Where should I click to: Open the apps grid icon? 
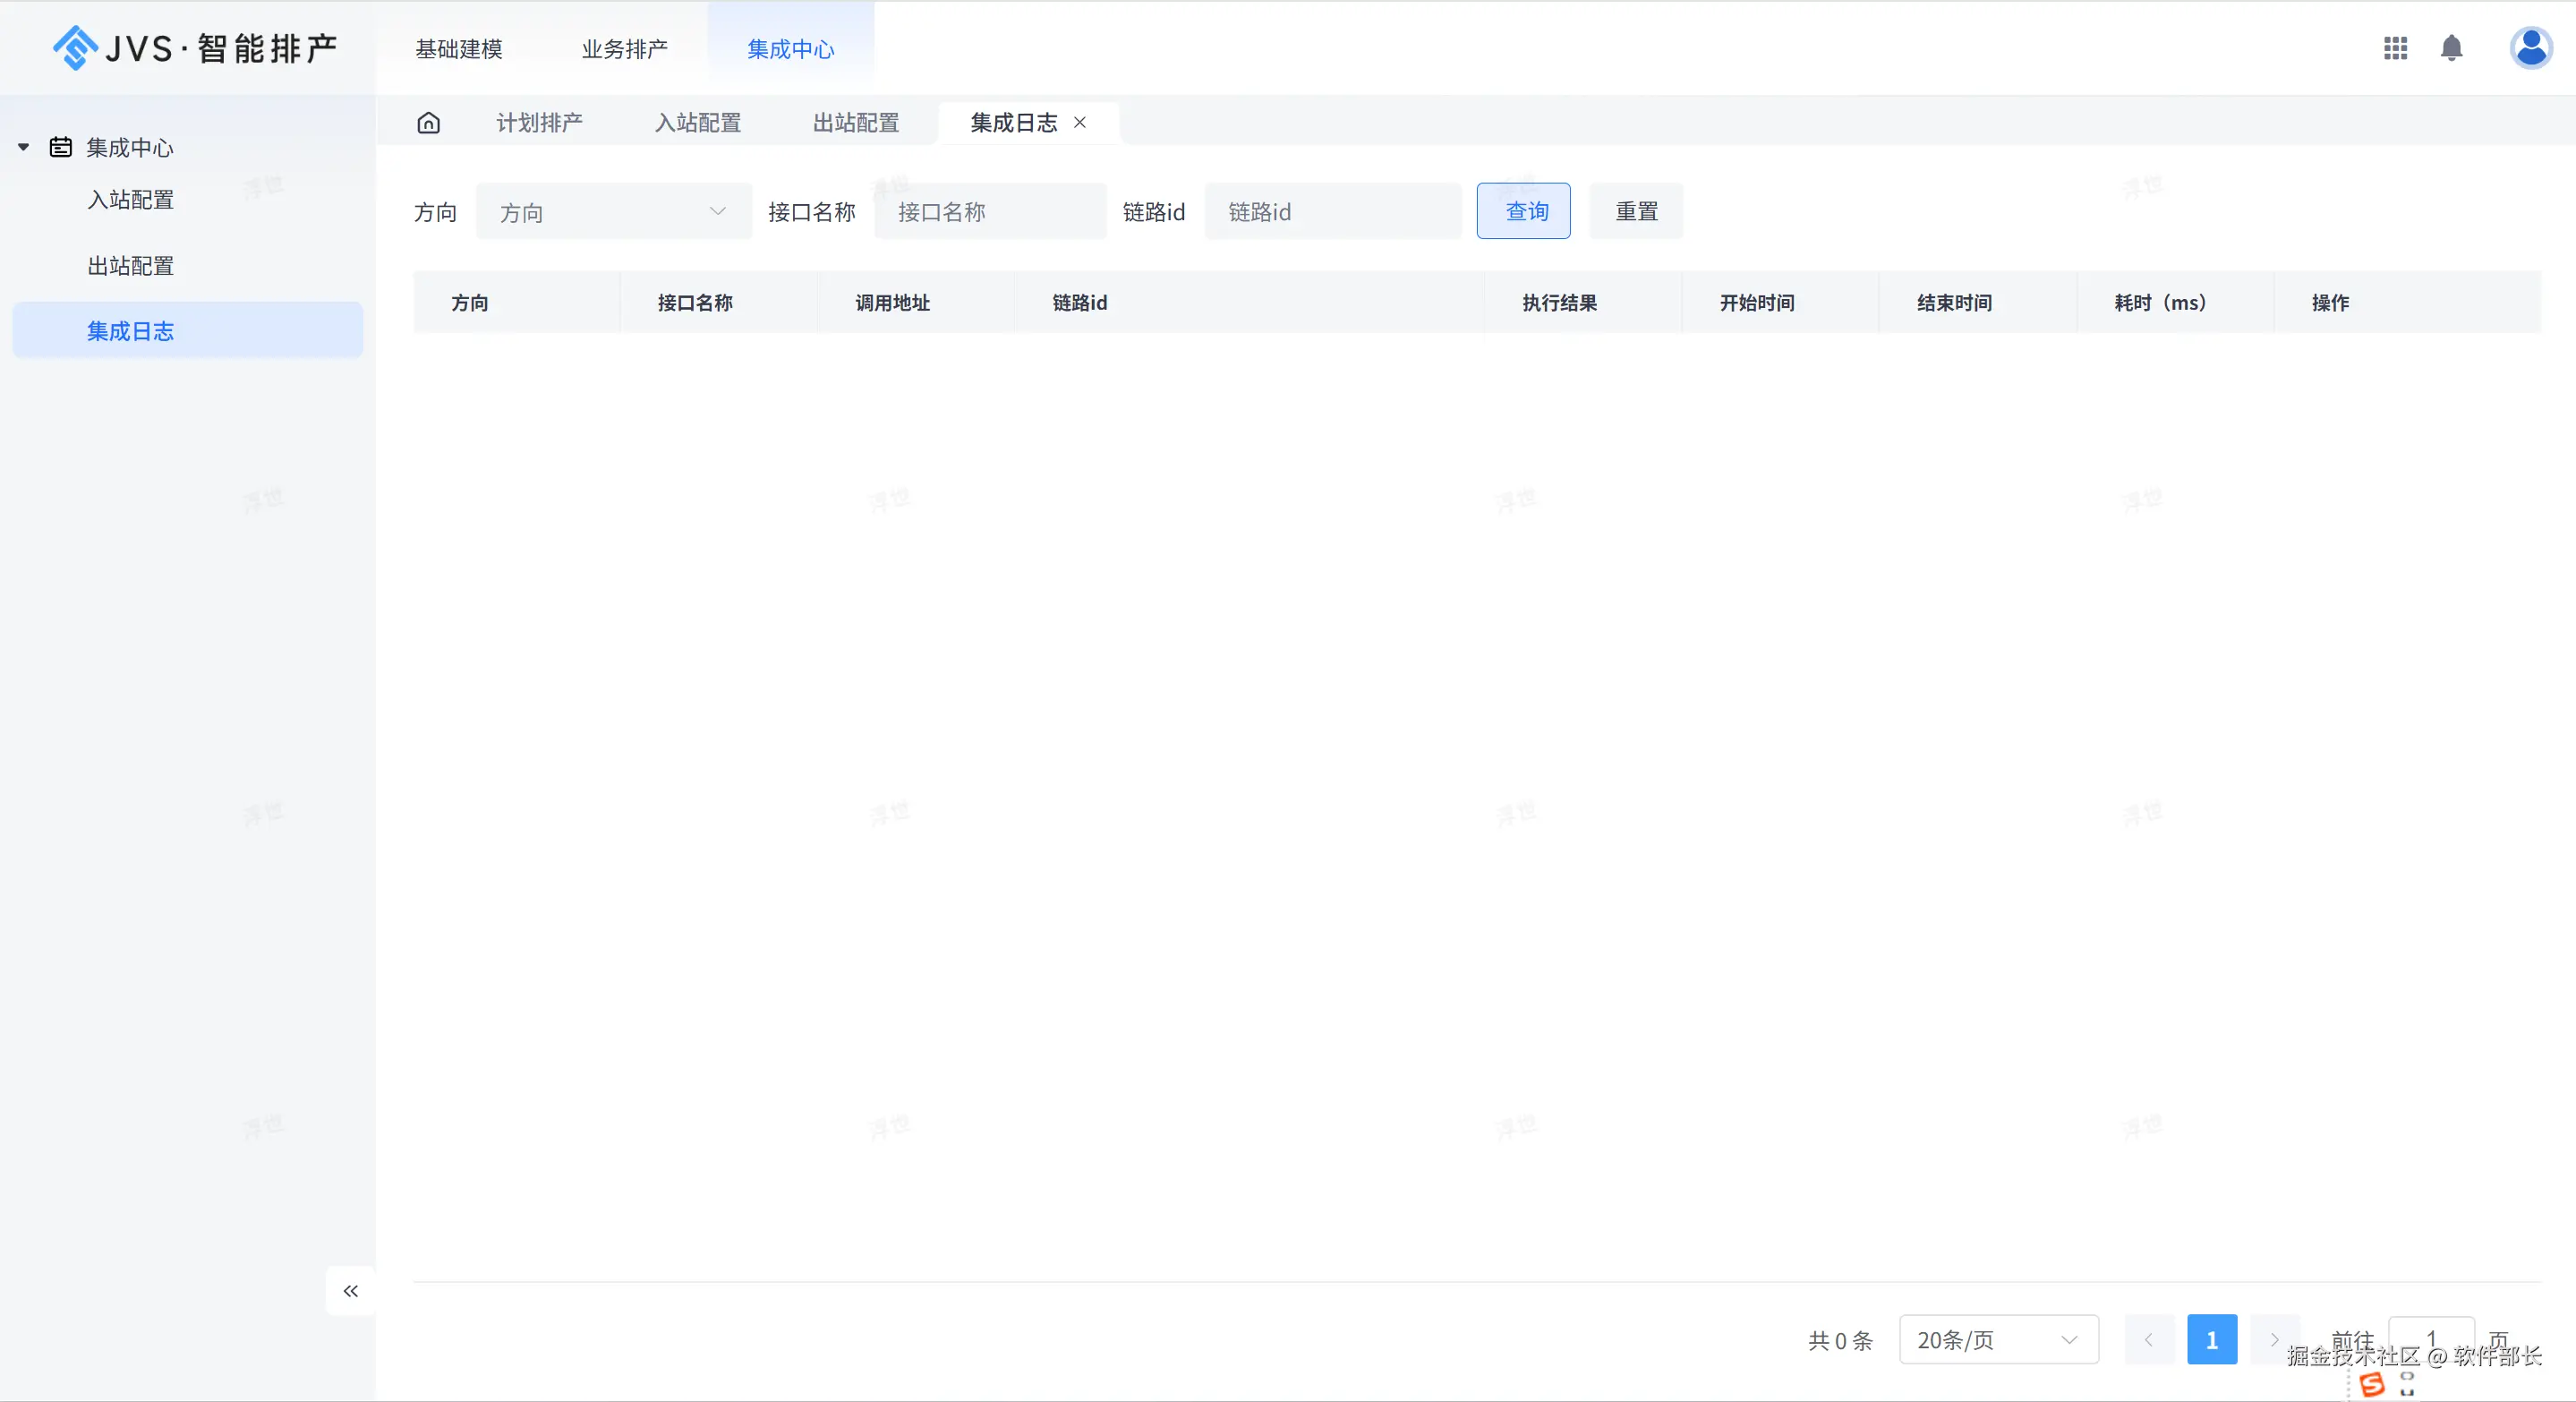point(2395,48)
